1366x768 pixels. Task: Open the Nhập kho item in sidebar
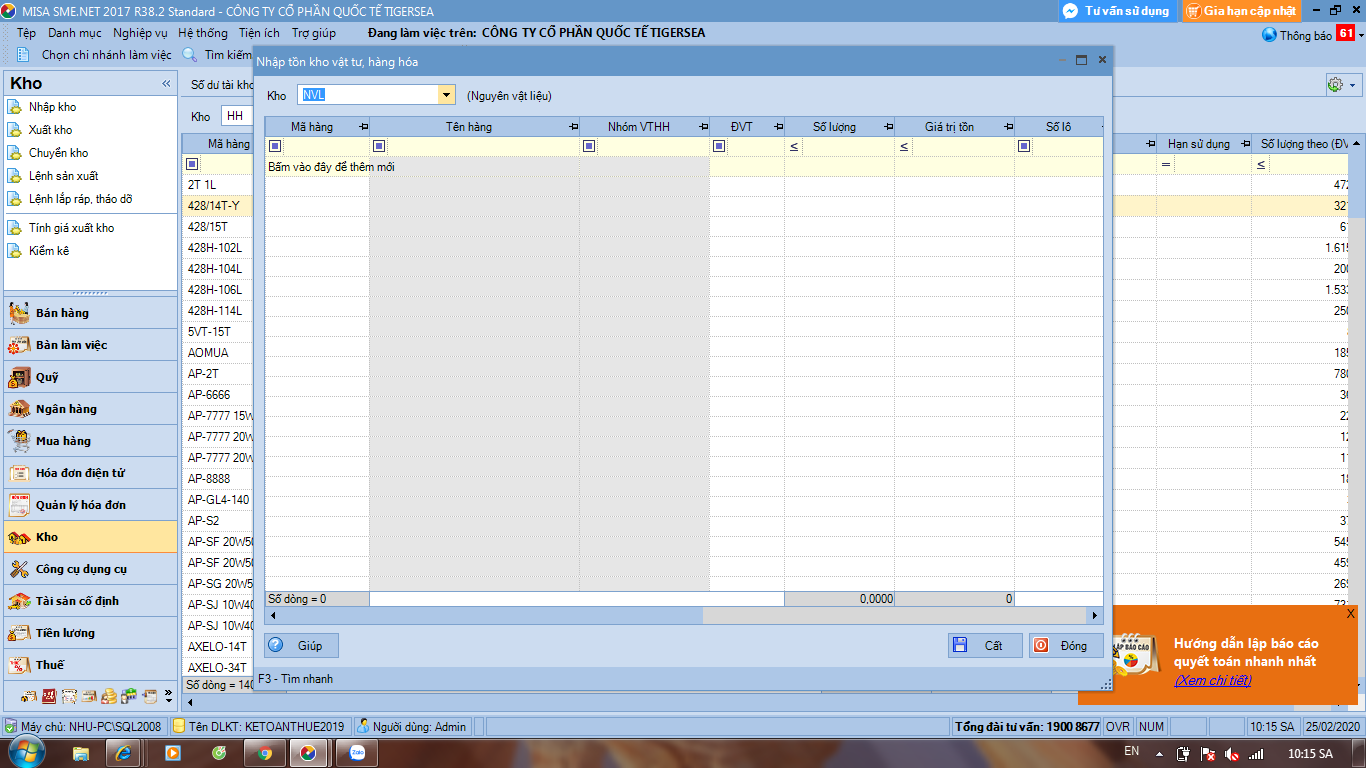(x=52, y=107)
